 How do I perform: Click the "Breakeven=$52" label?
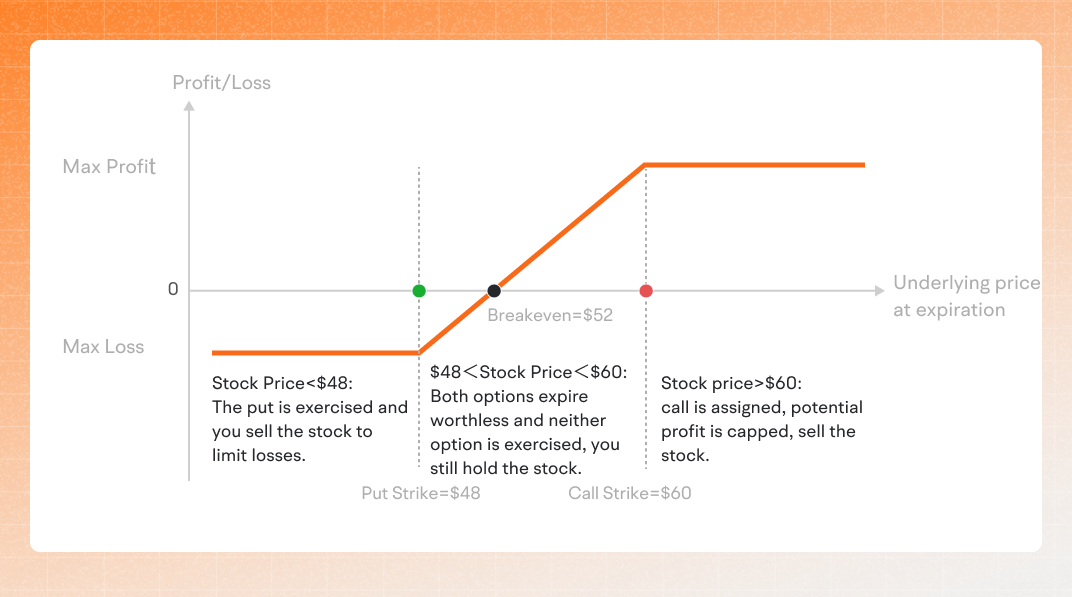(549, 315)
